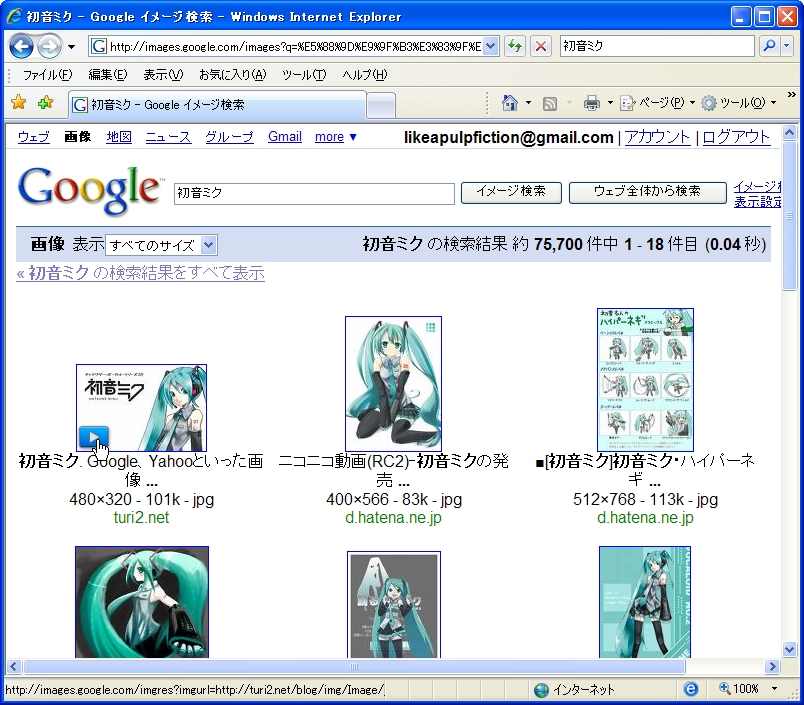Click the Print icon
Image resolution: width=804 pixels, height=705 pixels.
point(592,104)
